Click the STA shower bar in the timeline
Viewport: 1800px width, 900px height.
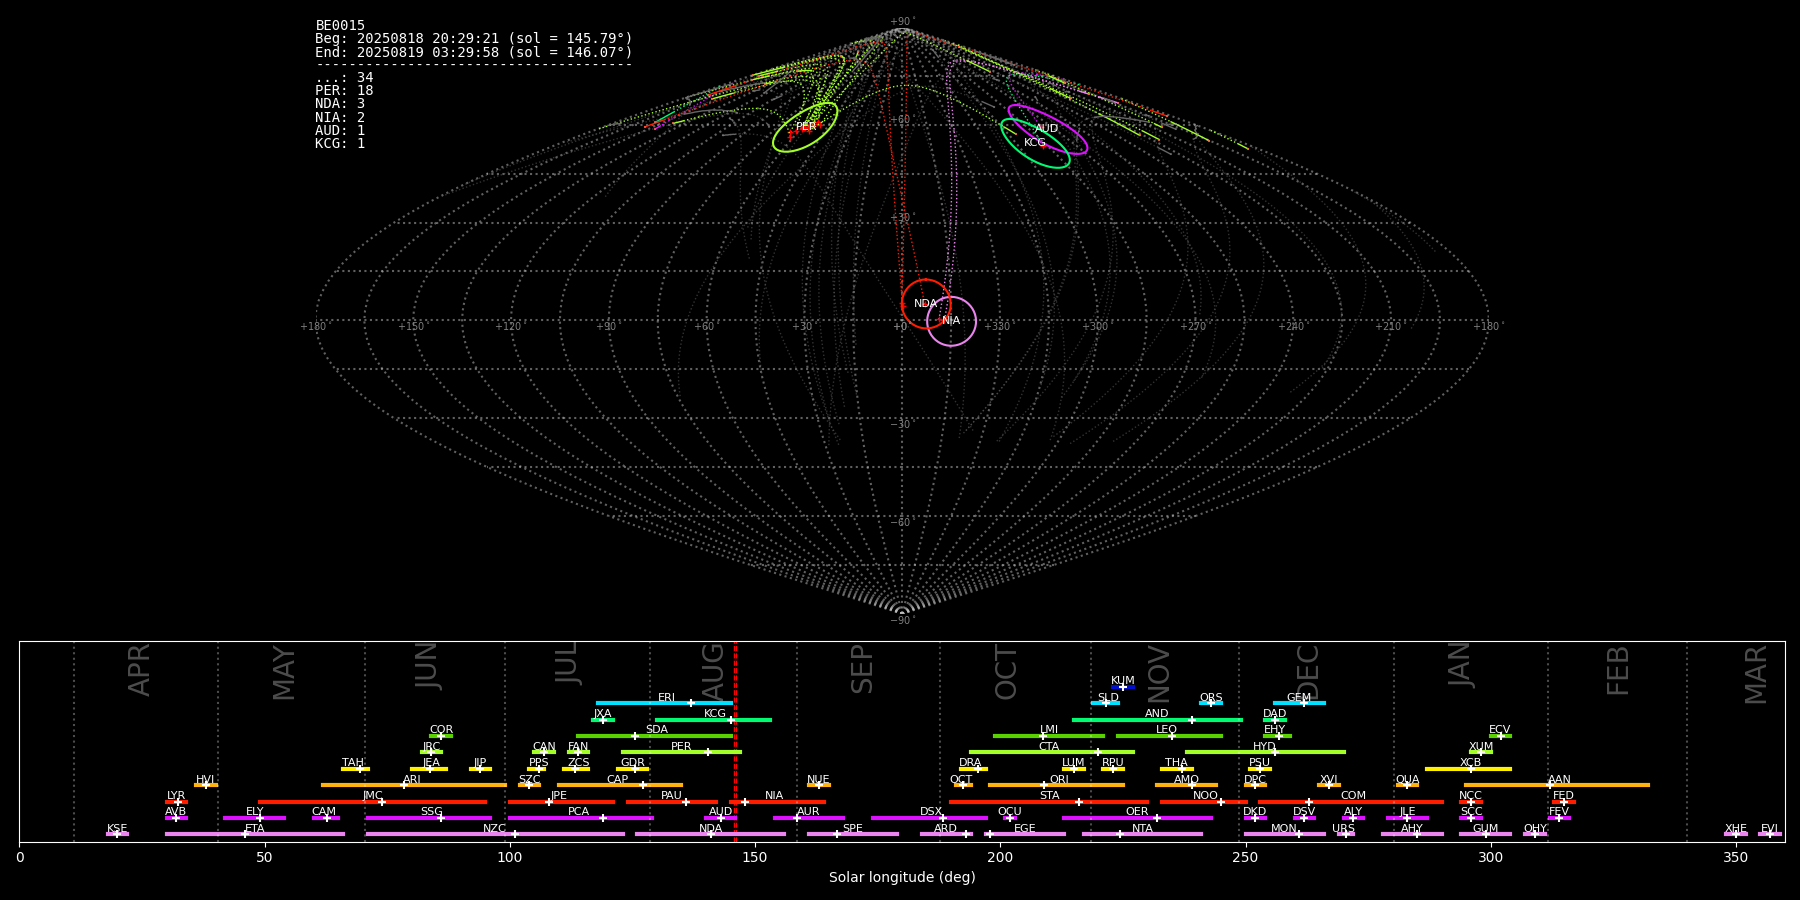(x=1049, y=802)
